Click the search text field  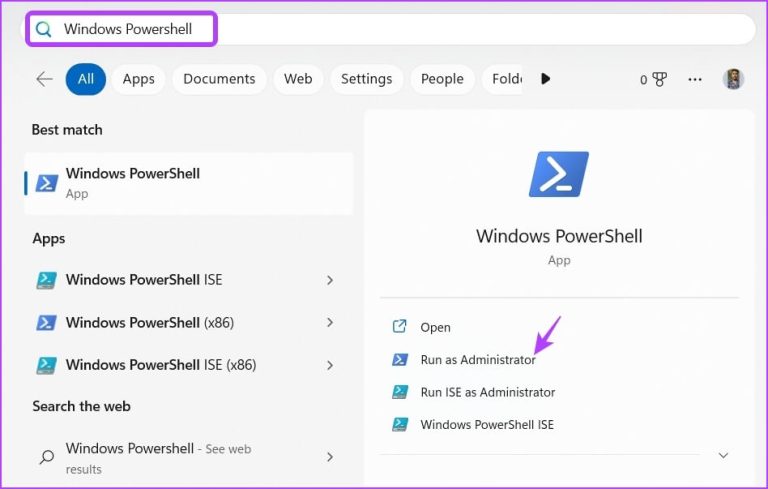390,29
